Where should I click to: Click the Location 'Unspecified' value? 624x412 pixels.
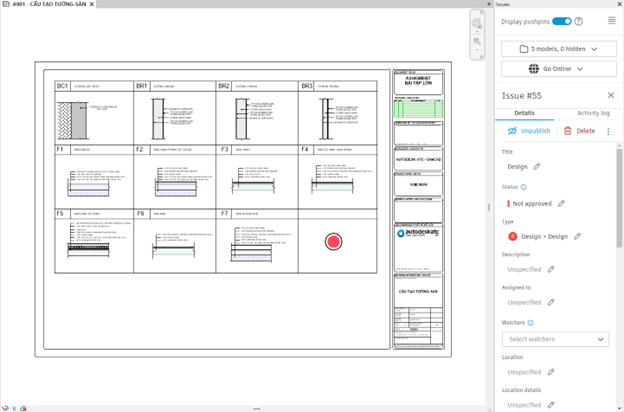click(524, 372)
